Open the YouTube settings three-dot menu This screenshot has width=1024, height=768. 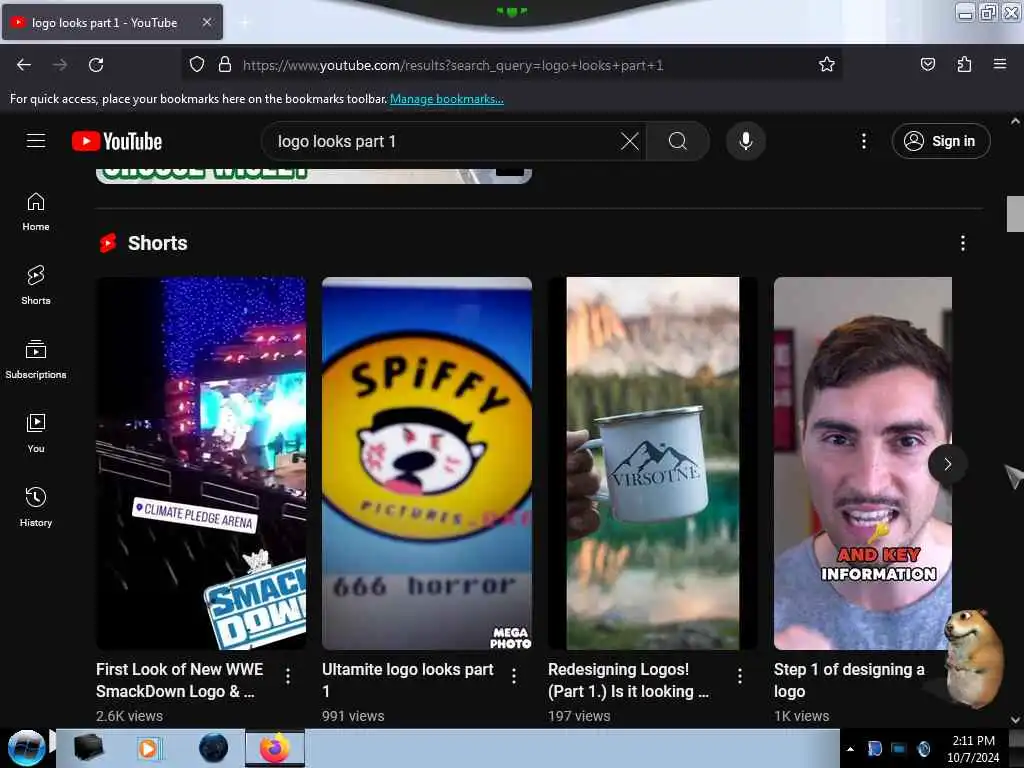click(864, 141)
